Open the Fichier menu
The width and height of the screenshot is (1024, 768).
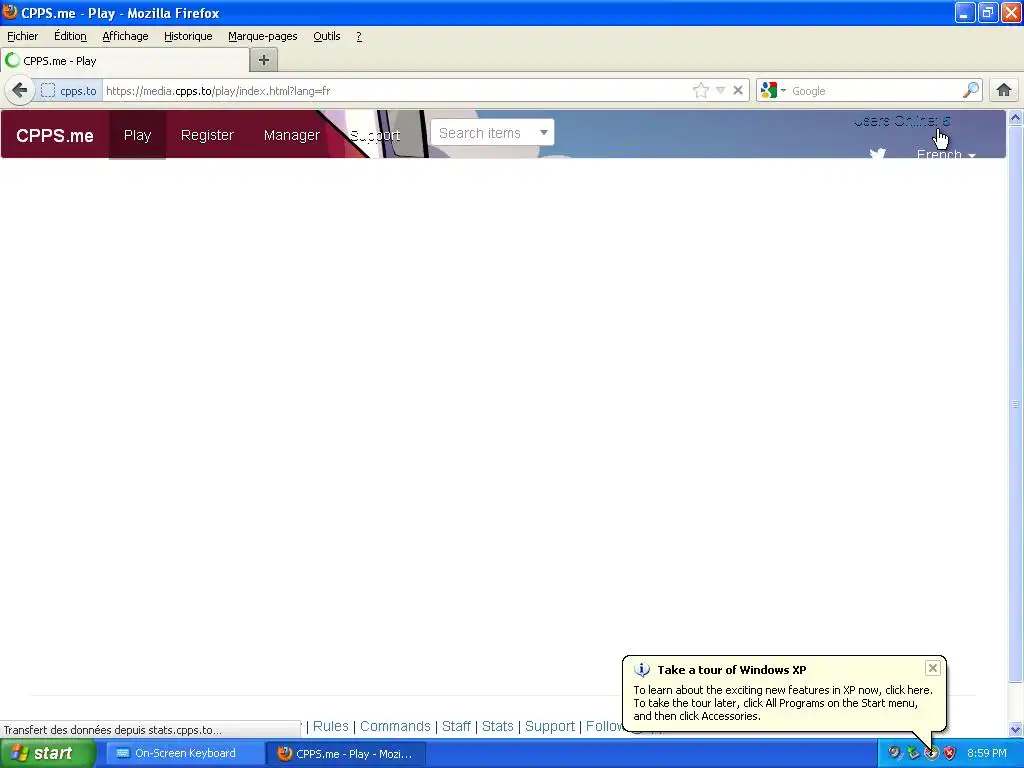[x=23, y=36]
